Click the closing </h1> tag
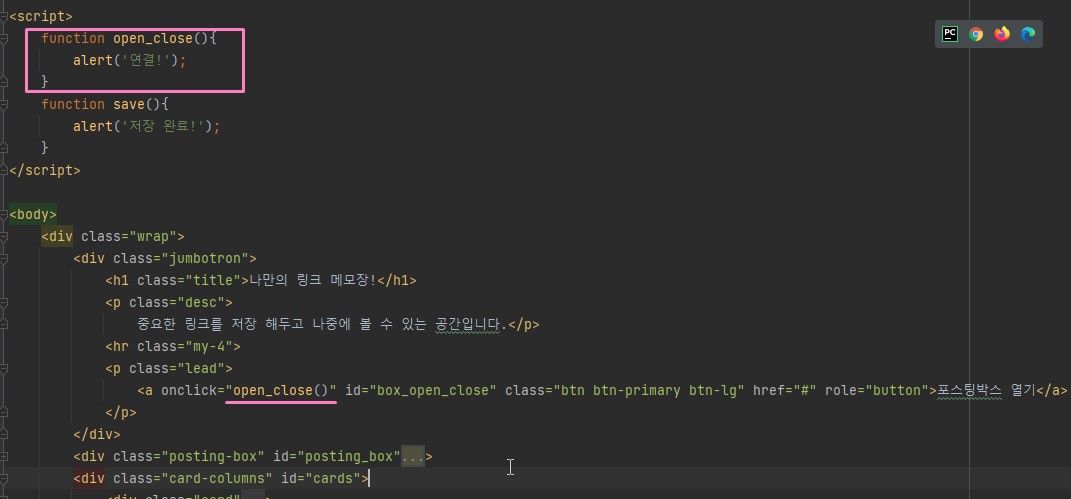Image resolution: width=1071 pixels, height=499 pixels. [x=397, y=281]
